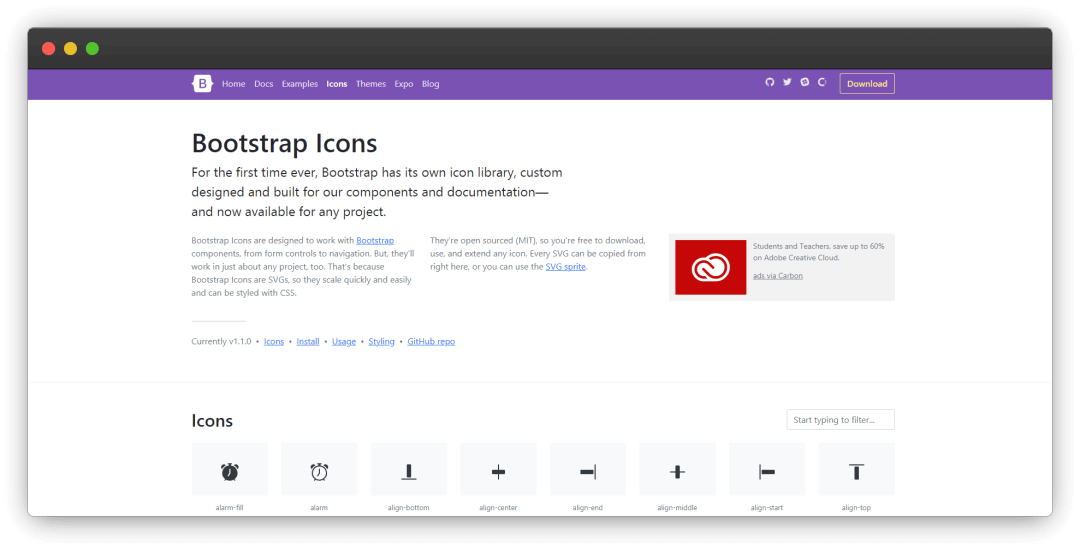This screenshot has height=544, width=1080.
Task: Open the Twitter bird icon
Action: [787, 82]
